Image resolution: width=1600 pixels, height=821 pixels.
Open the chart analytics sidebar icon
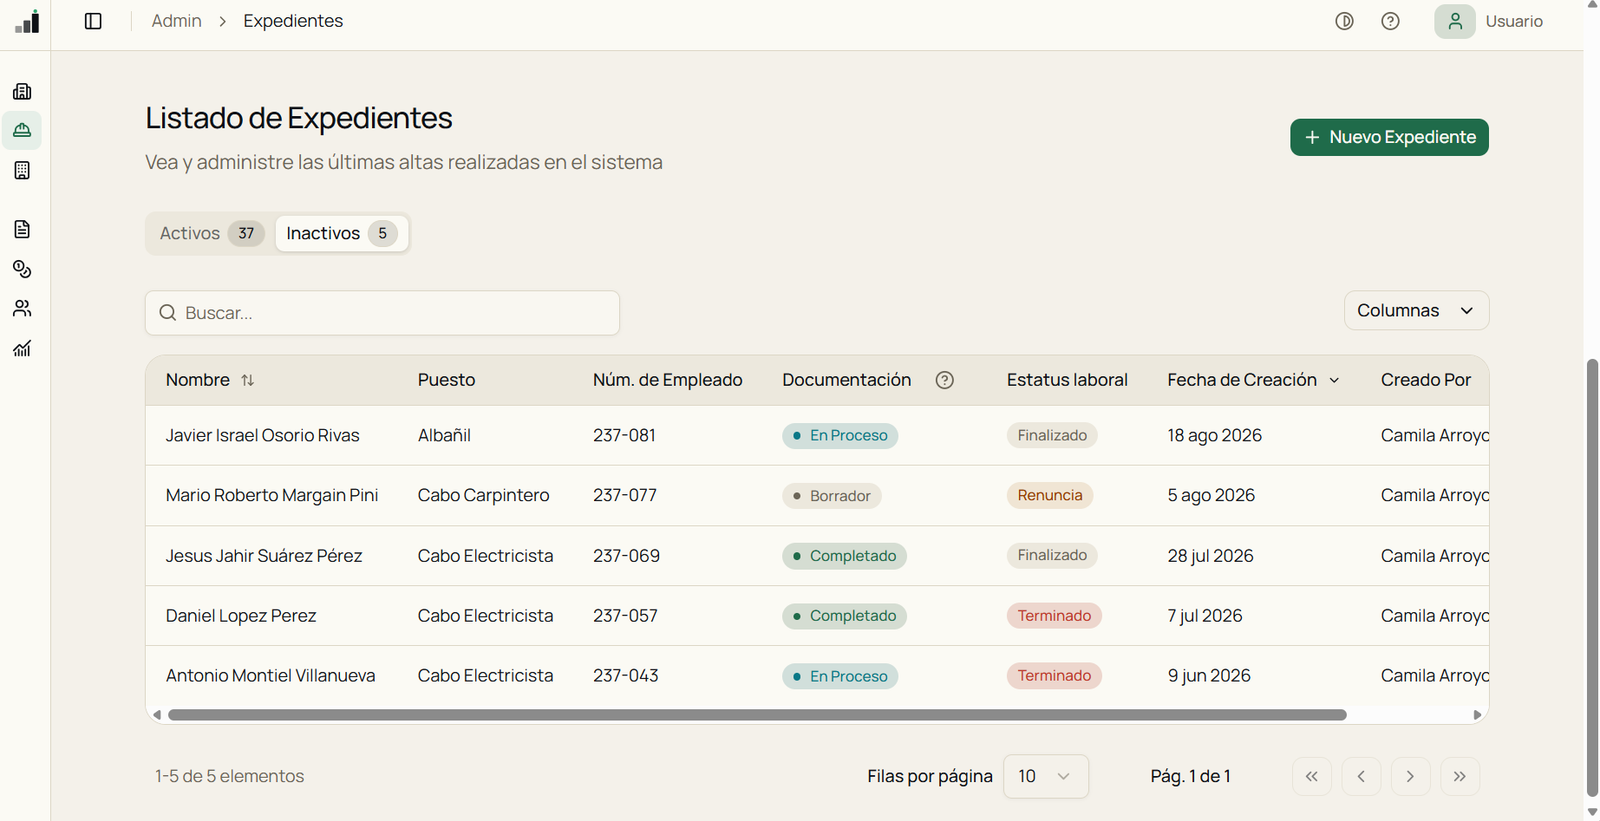22,348
